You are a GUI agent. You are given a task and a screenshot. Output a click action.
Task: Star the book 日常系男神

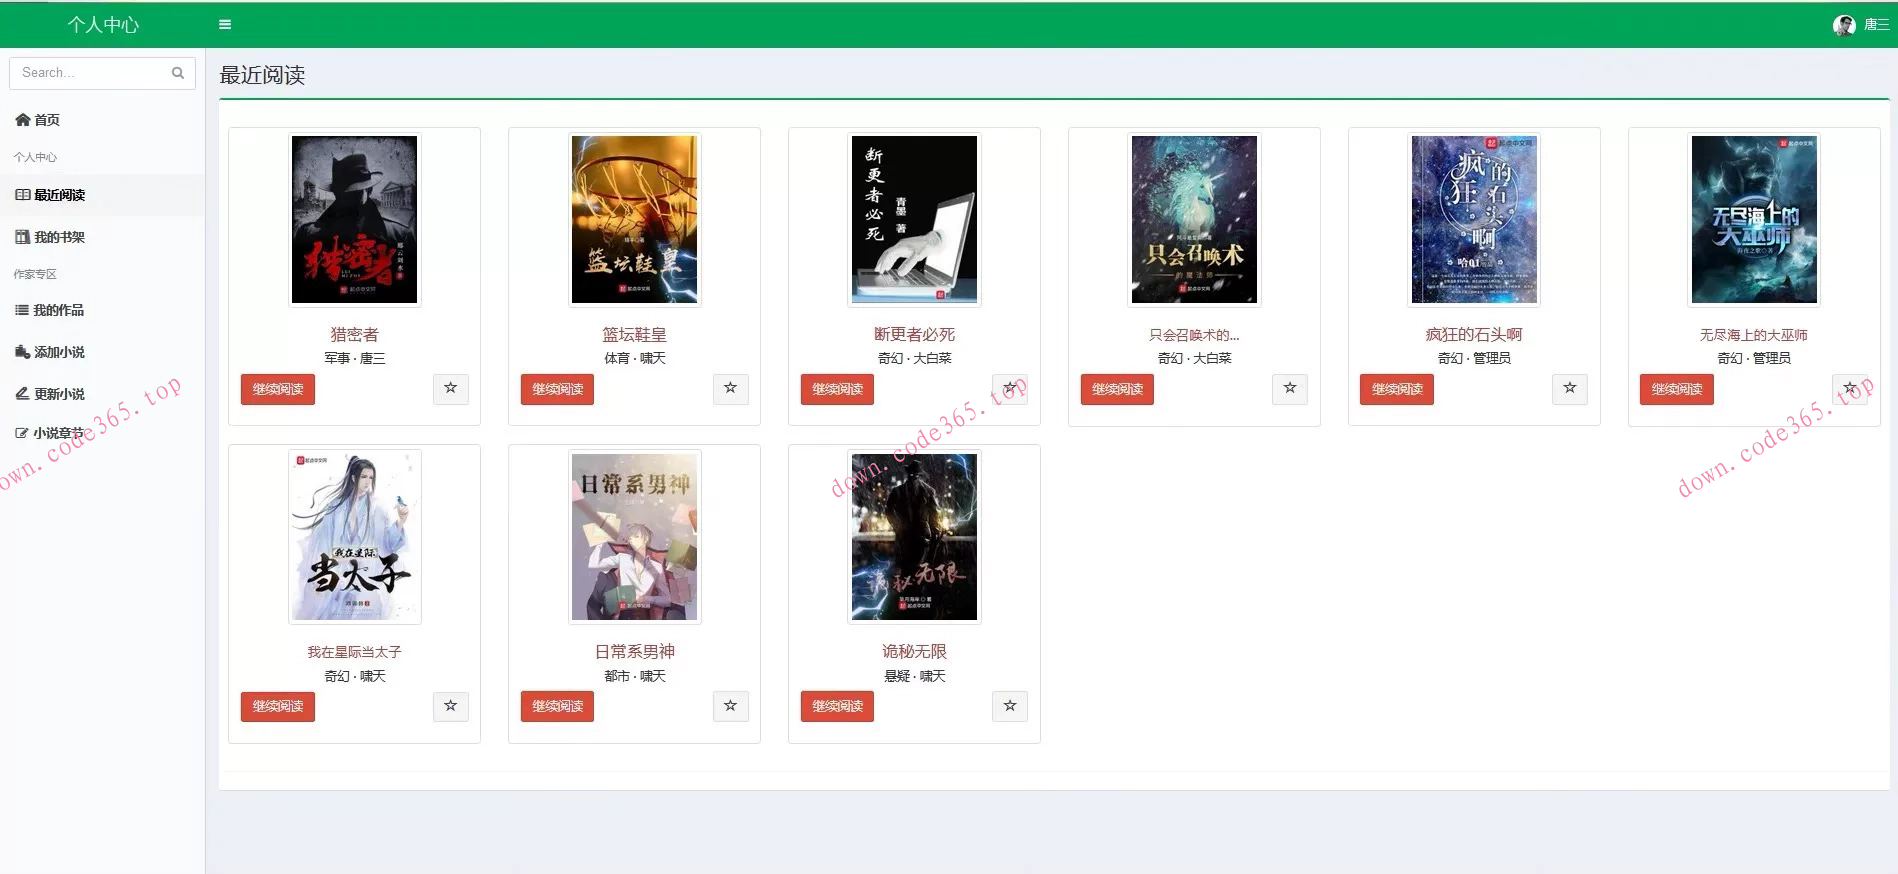(x=731, y=707)
